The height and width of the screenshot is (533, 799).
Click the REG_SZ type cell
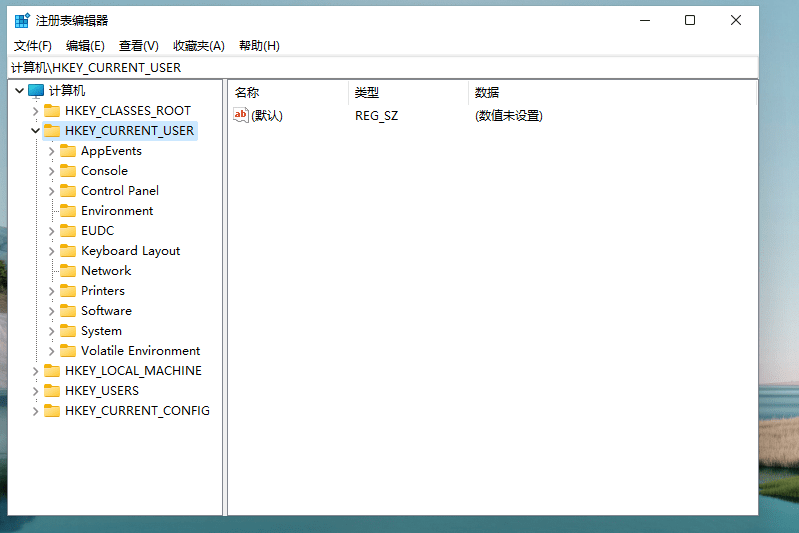click(377, 116)
